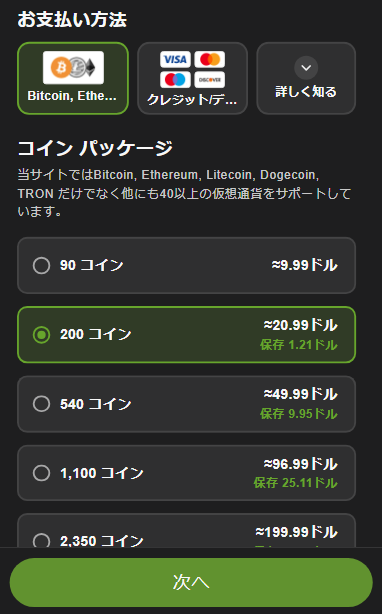Click the ≈96.99ドル package row
The width and height of the screenshot is (382, 614).
tap(186, 473)
